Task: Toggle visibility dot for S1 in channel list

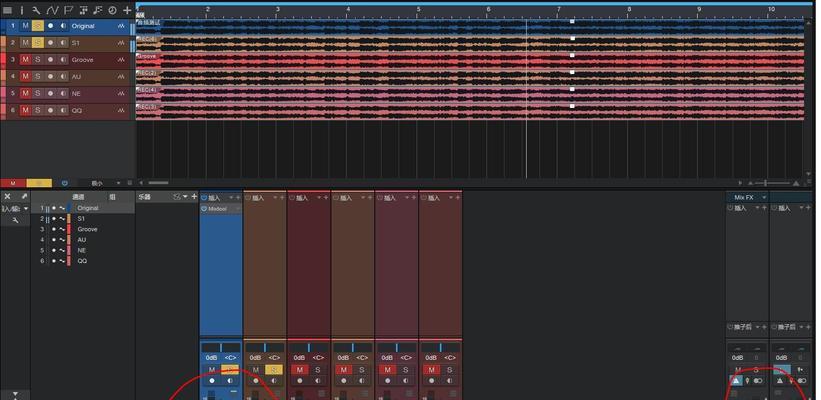Action: (53, 218)
